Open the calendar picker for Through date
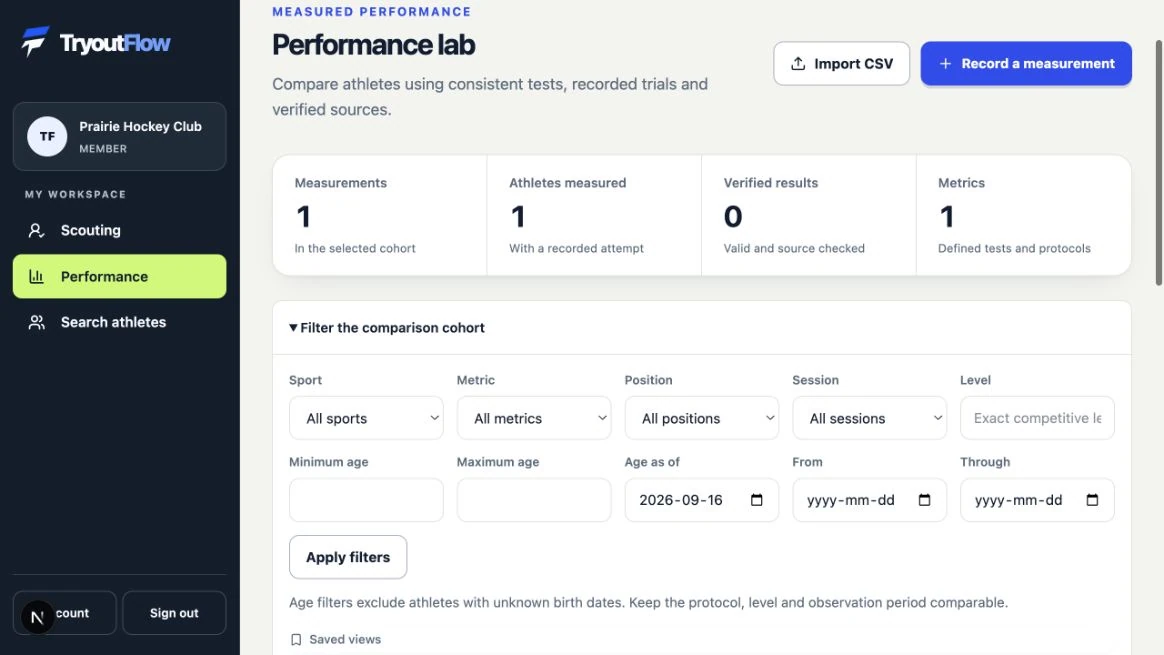Screen dimensions: 1164x655 pos(1092,500)
